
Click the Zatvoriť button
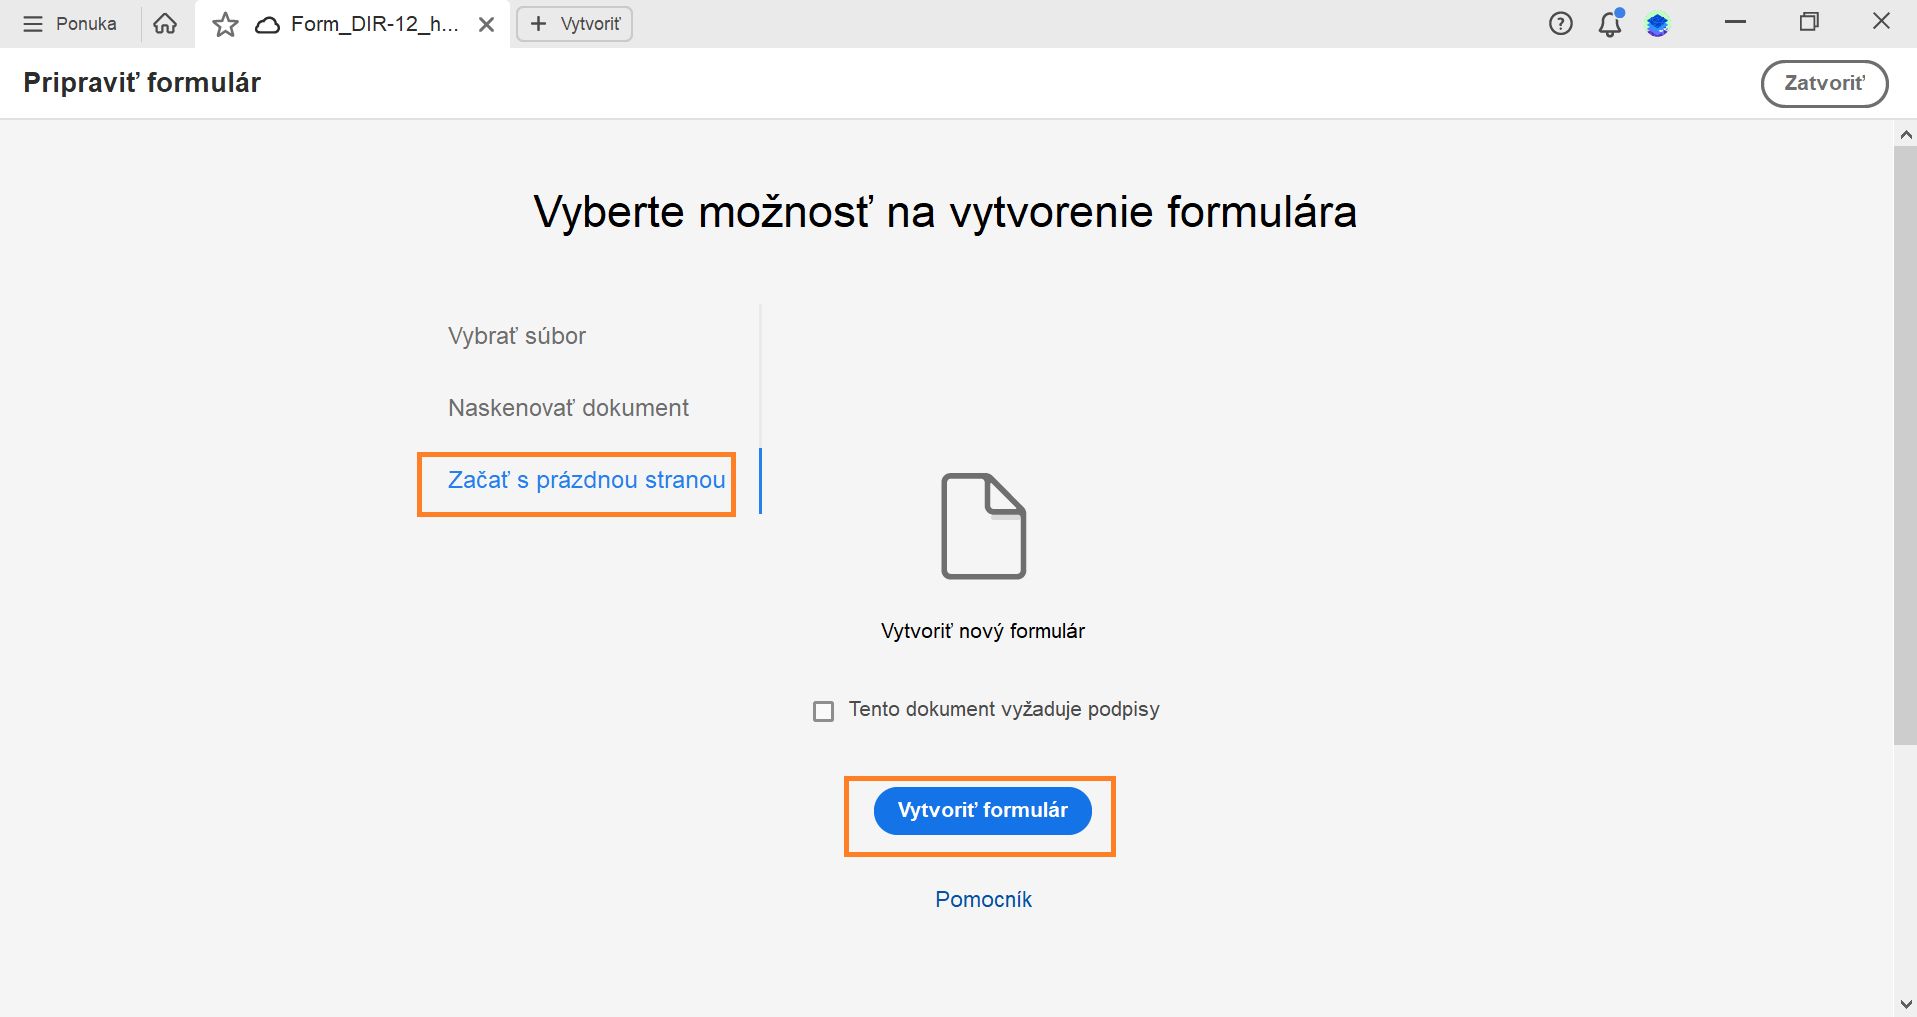(x=1824, y=83)
